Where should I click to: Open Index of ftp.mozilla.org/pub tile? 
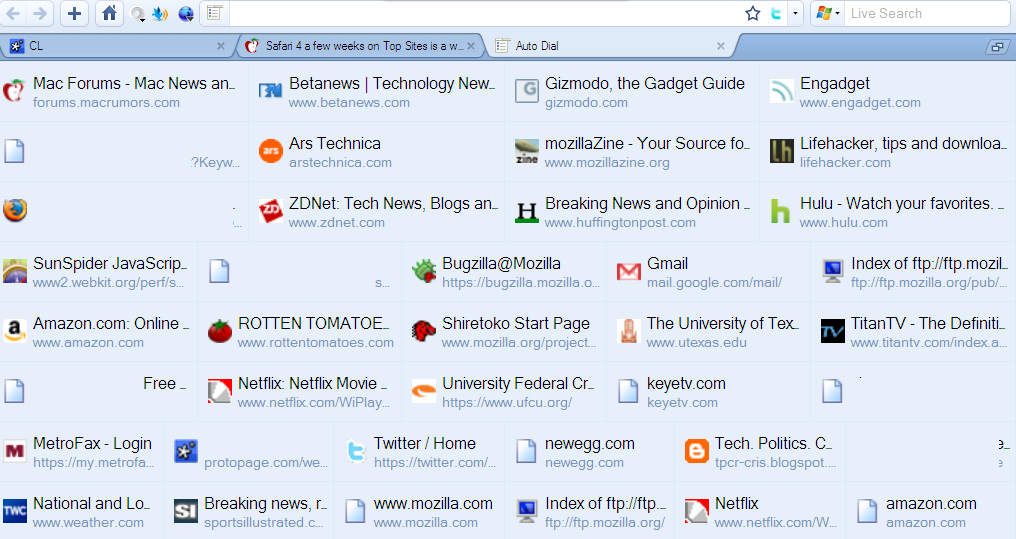[914, 271]
